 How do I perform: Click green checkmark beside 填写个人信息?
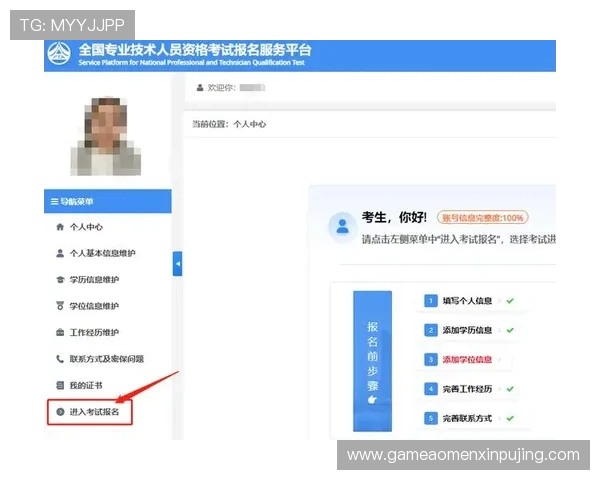pyautogui.click(x=510, y=301)
